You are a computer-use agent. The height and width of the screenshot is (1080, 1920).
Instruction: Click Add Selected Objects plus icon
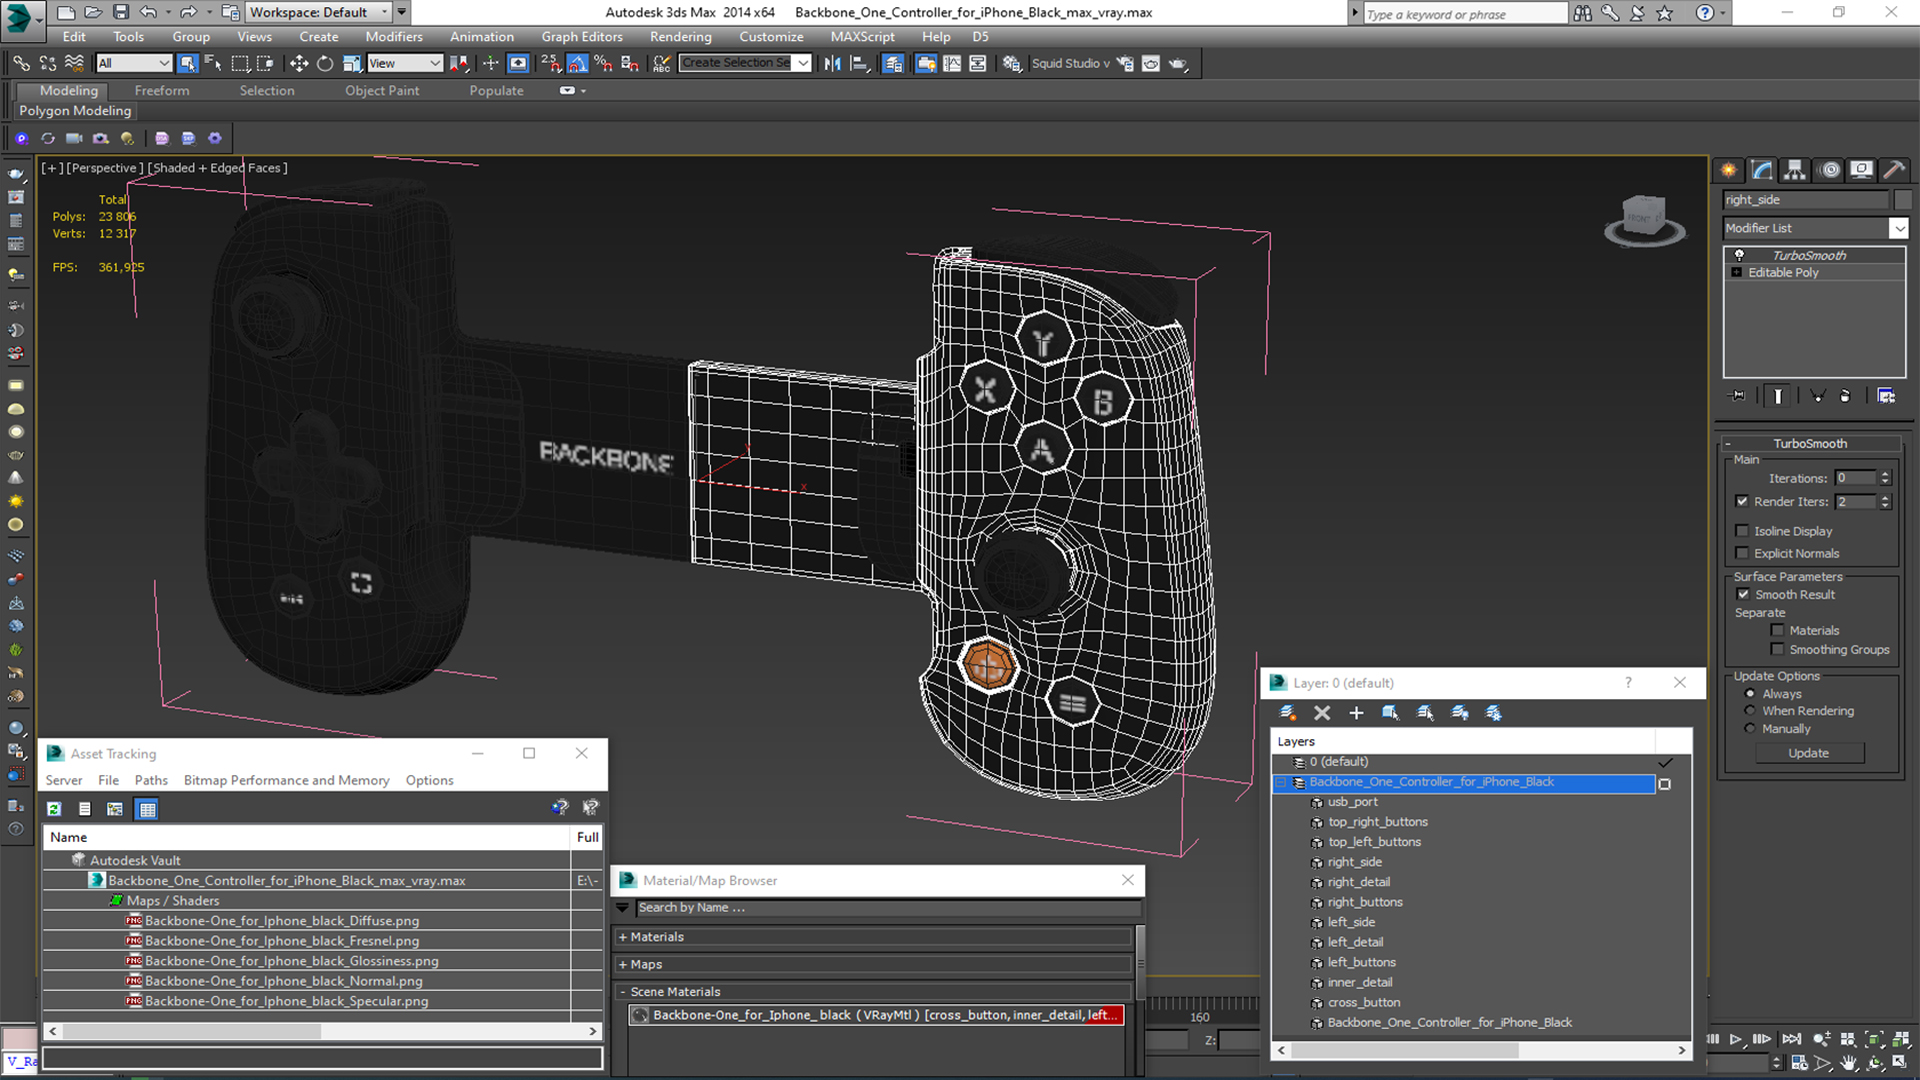click(1356, 712)
